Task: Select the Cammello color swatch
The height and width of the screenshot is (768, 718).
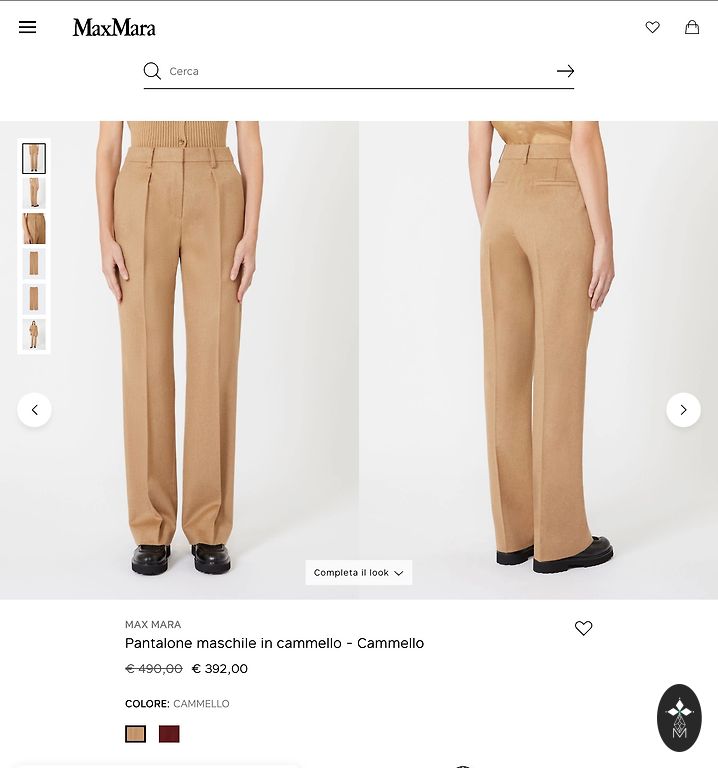Action: 135,734
